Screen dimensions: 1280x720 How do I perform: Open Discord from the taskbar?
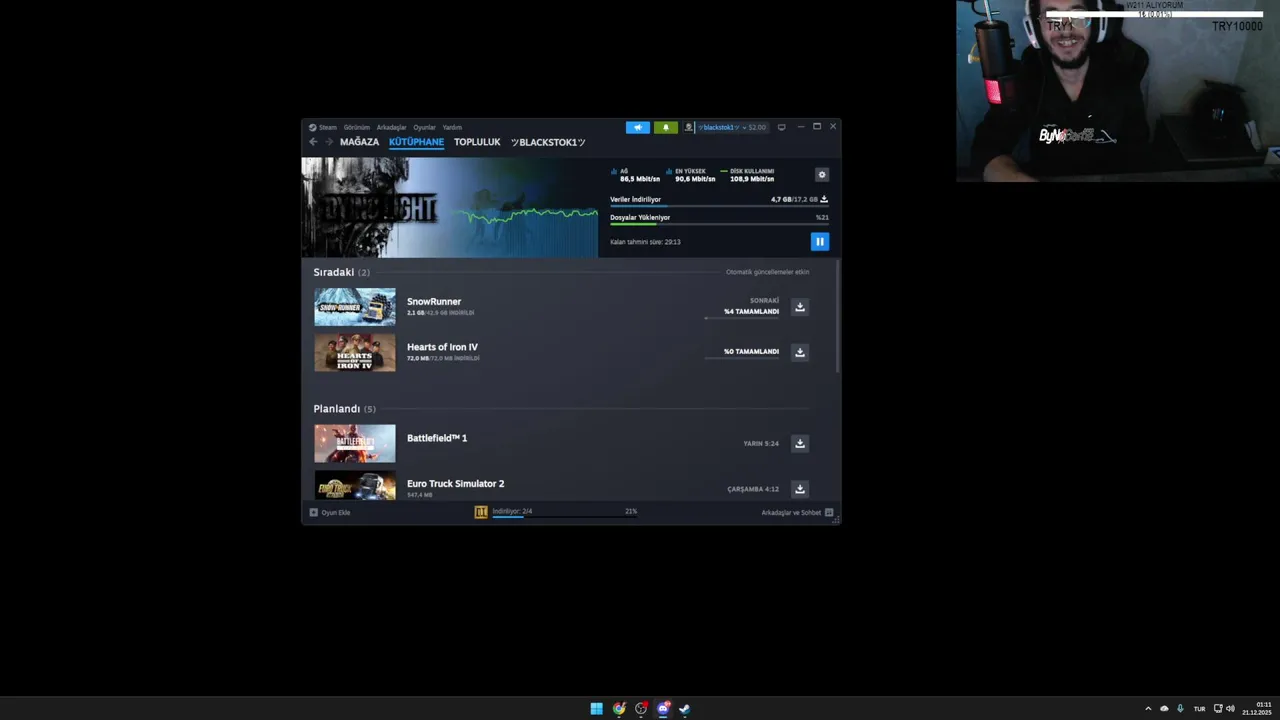tap(663, 709)
